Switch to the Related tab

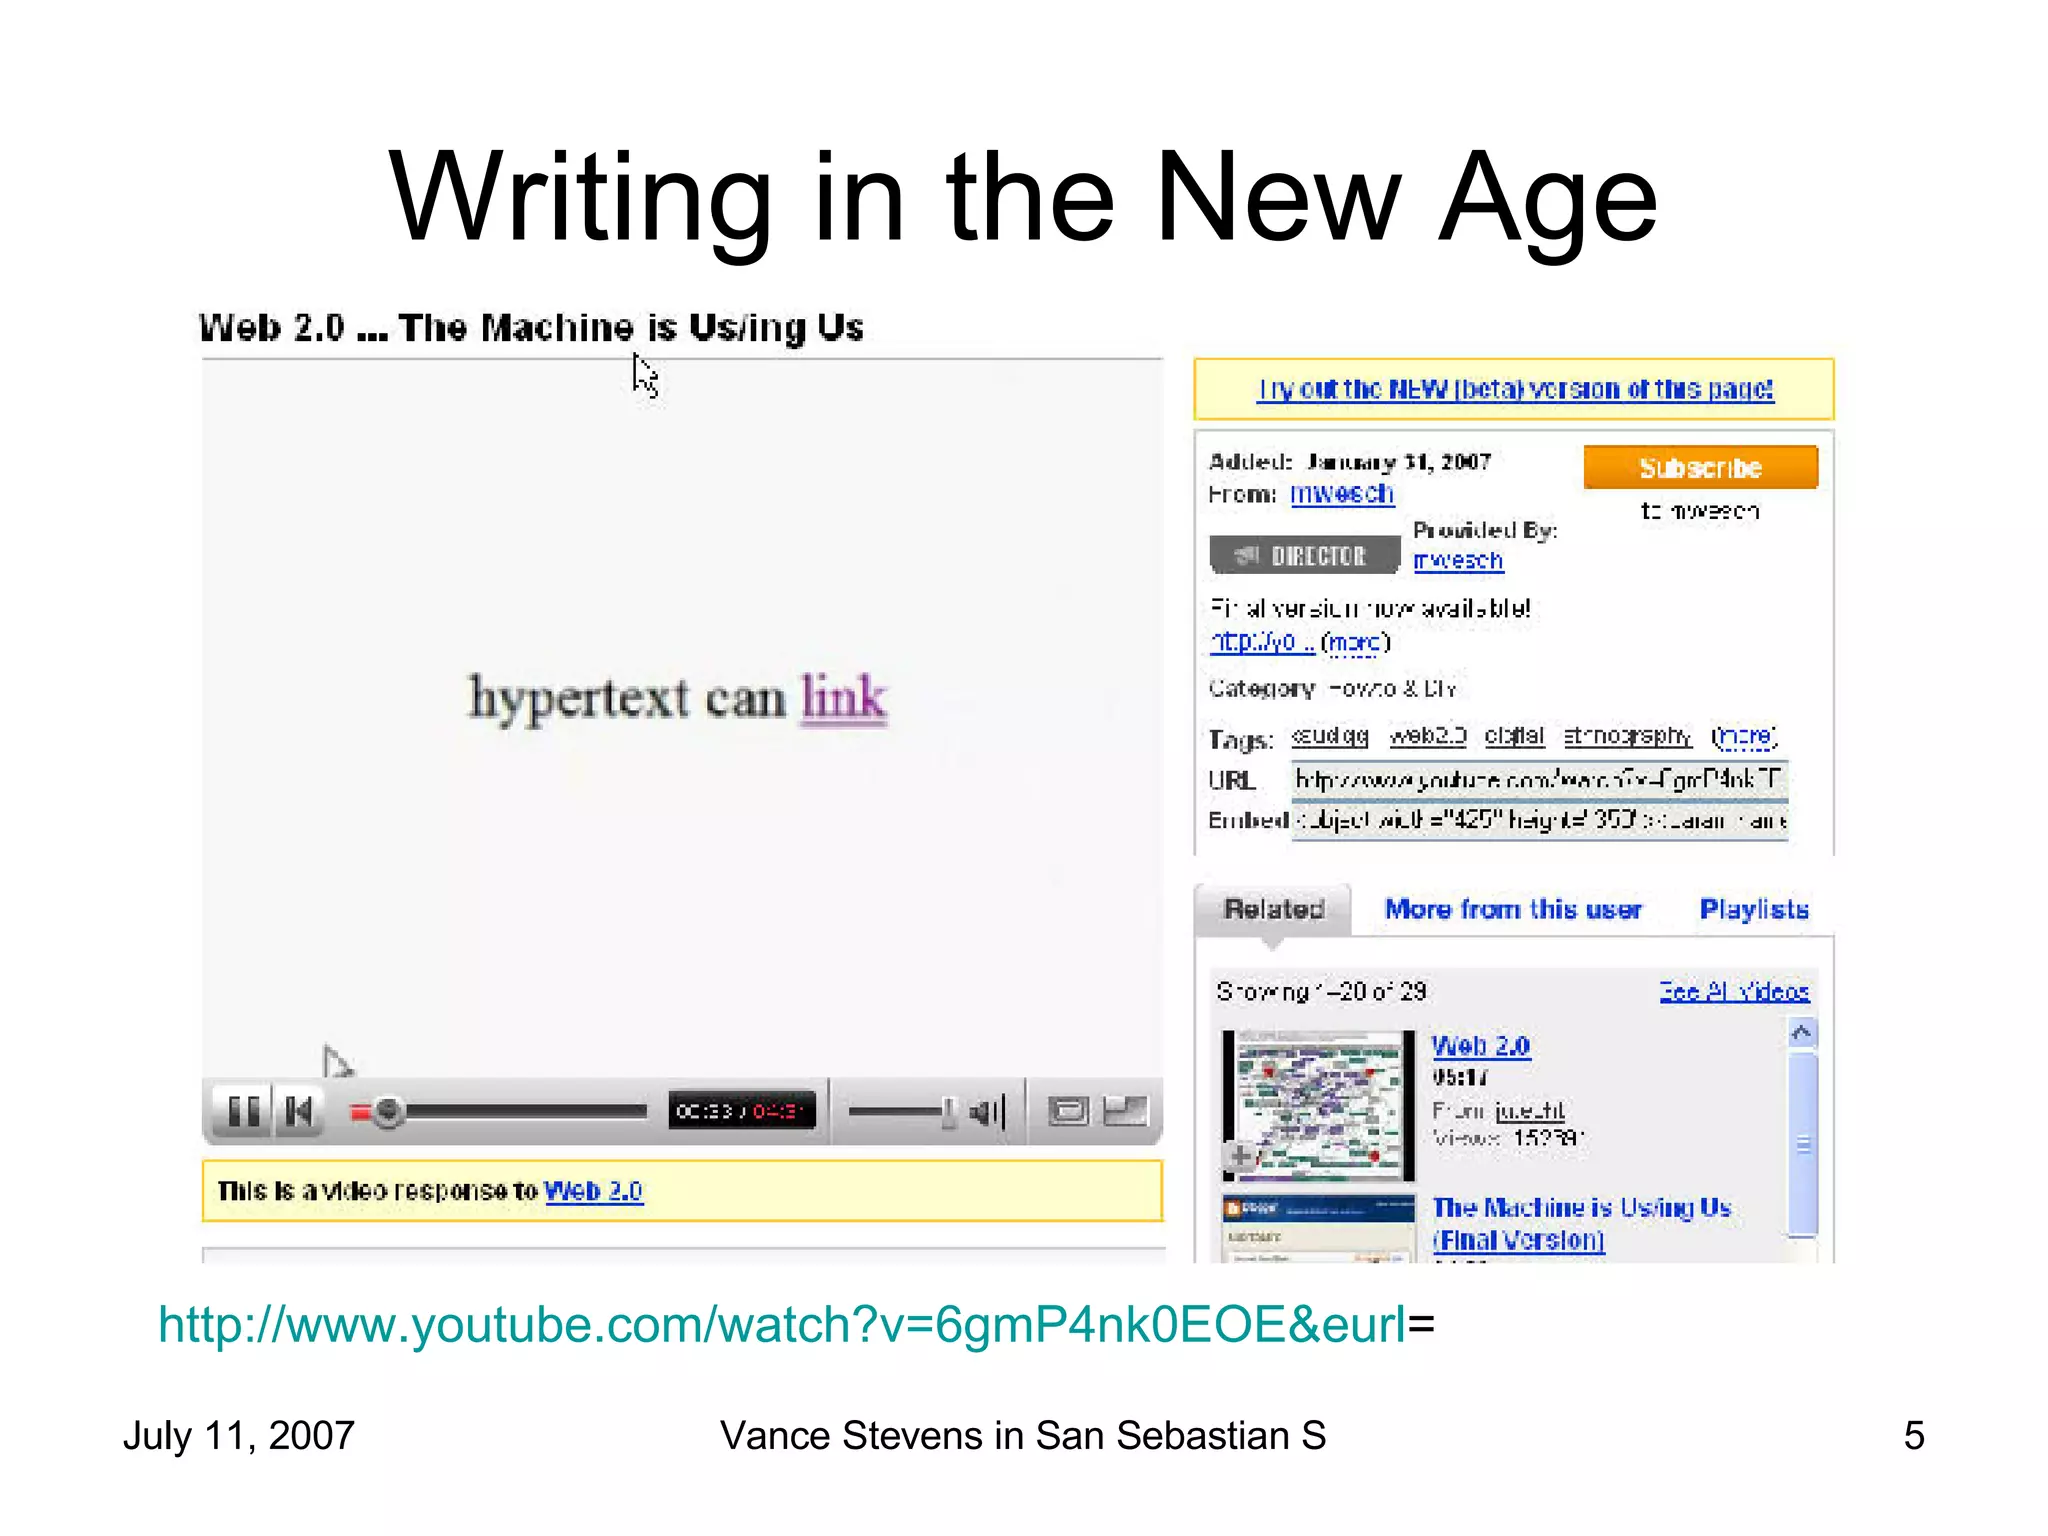tap(1274, 909)
